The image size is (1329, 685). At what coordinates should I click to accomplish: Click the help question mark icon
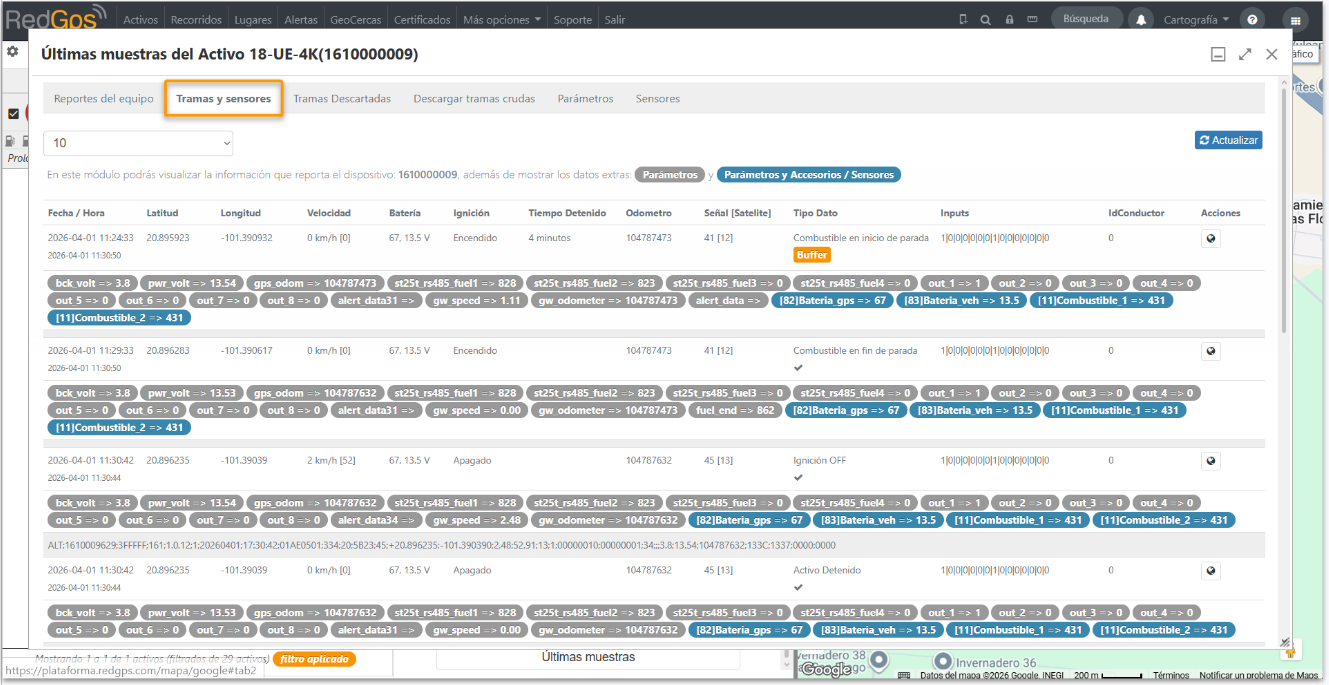tap(1252, 20)
